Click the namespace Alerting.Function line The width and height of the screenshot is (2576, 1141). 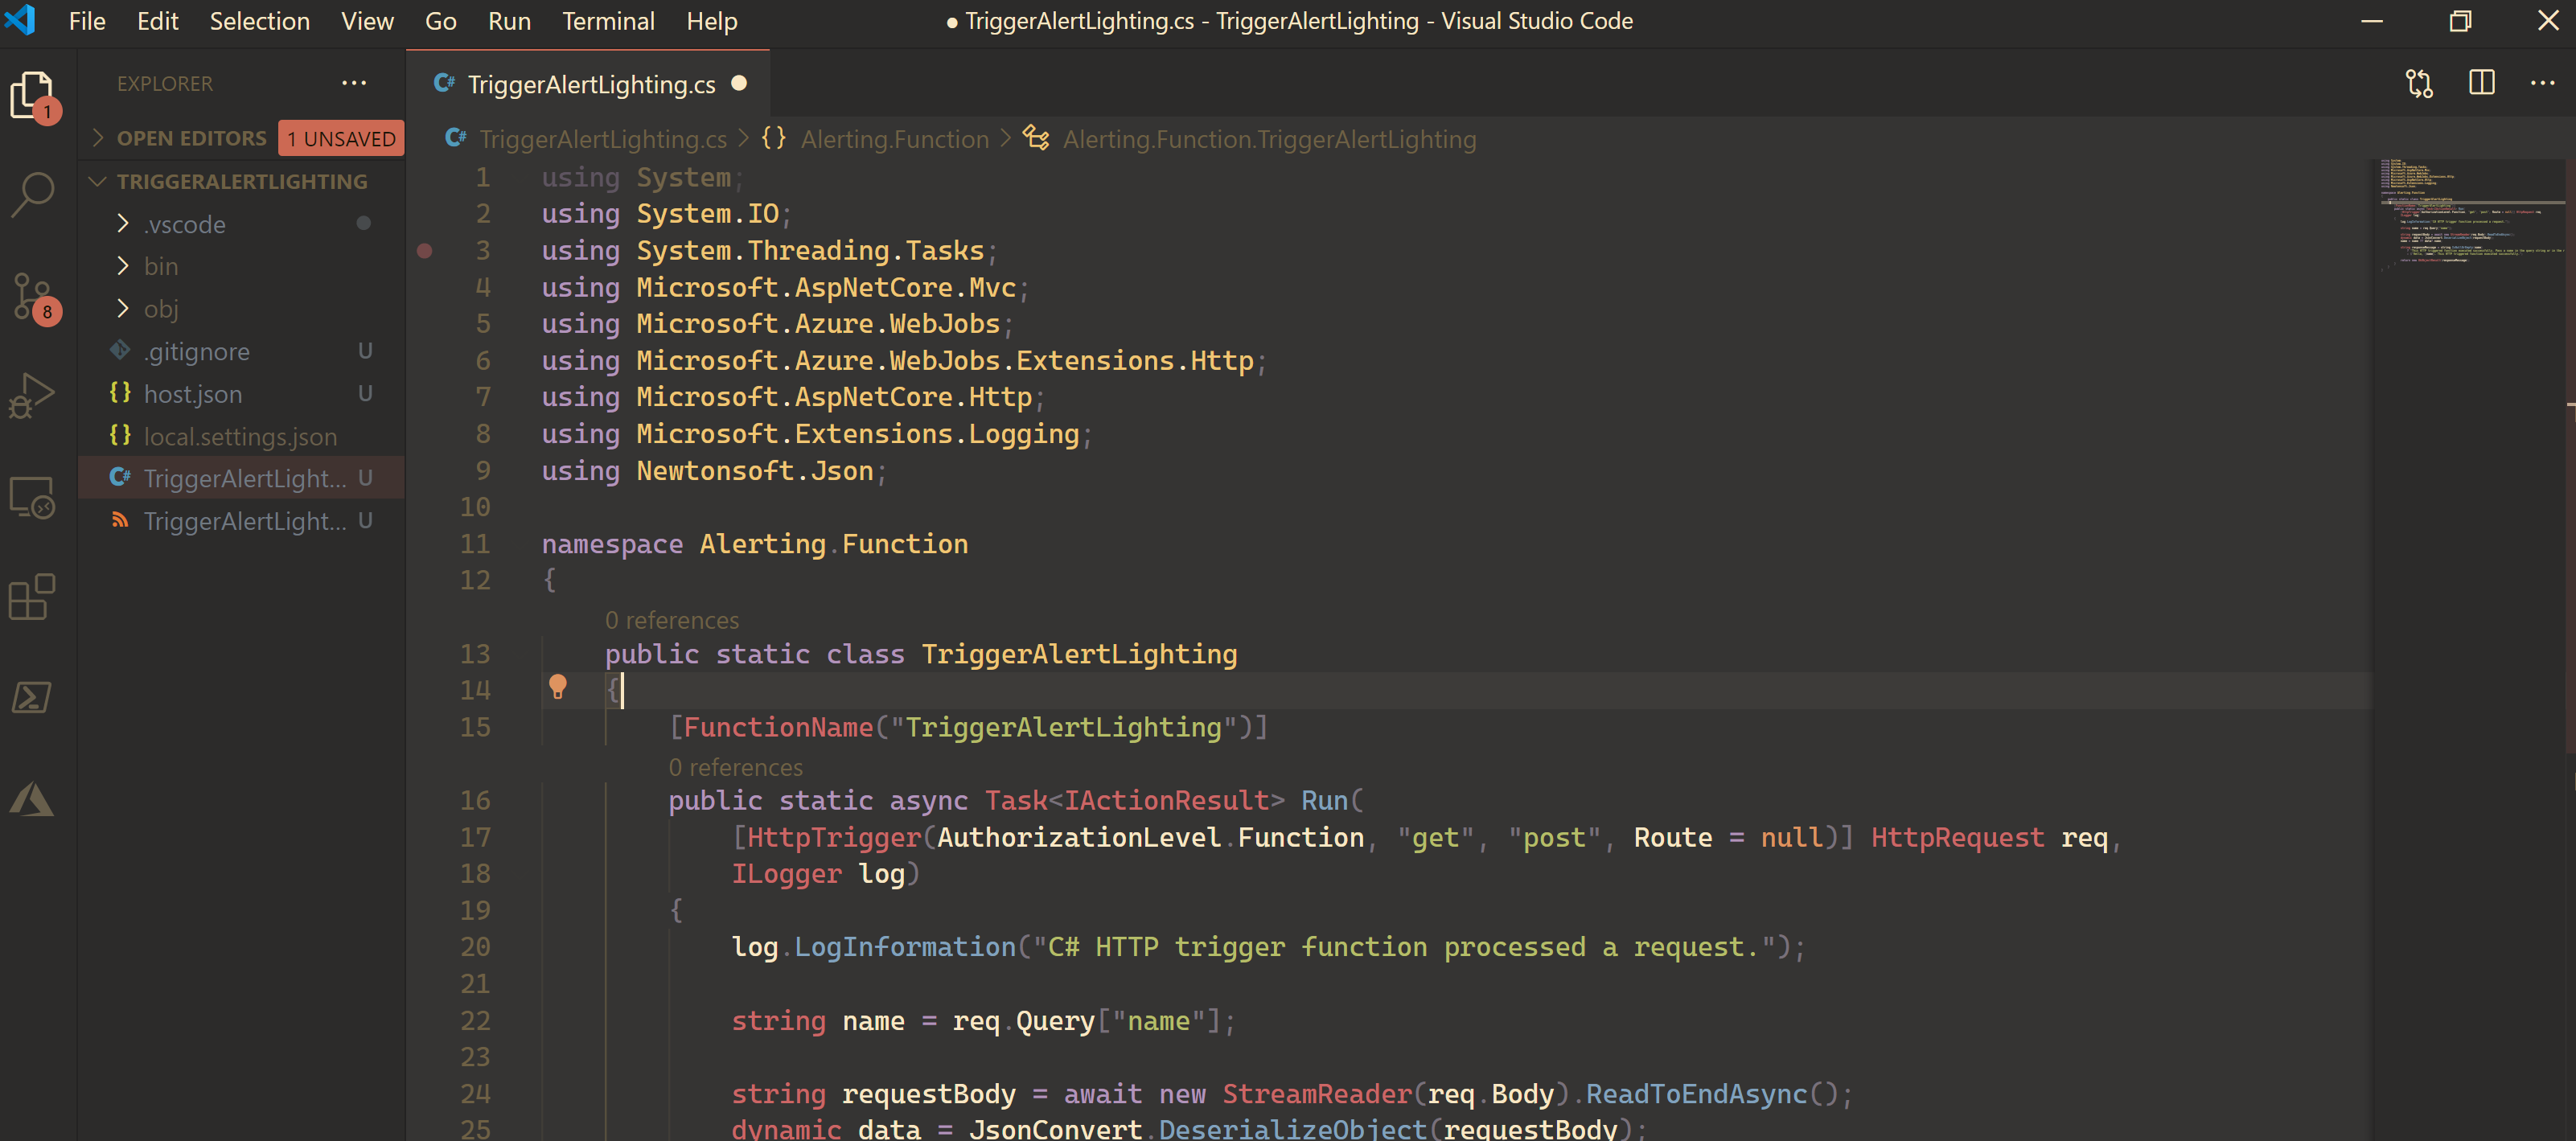755,544
